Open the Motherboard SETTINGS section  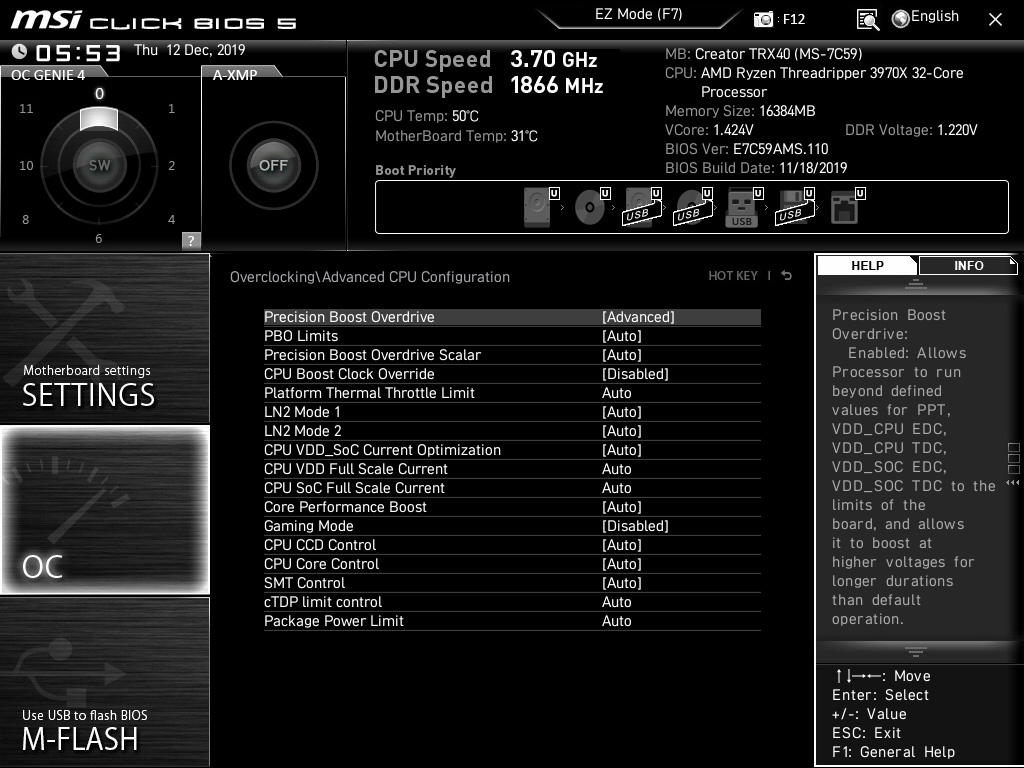pyautogui.click(x=104, y=340)
